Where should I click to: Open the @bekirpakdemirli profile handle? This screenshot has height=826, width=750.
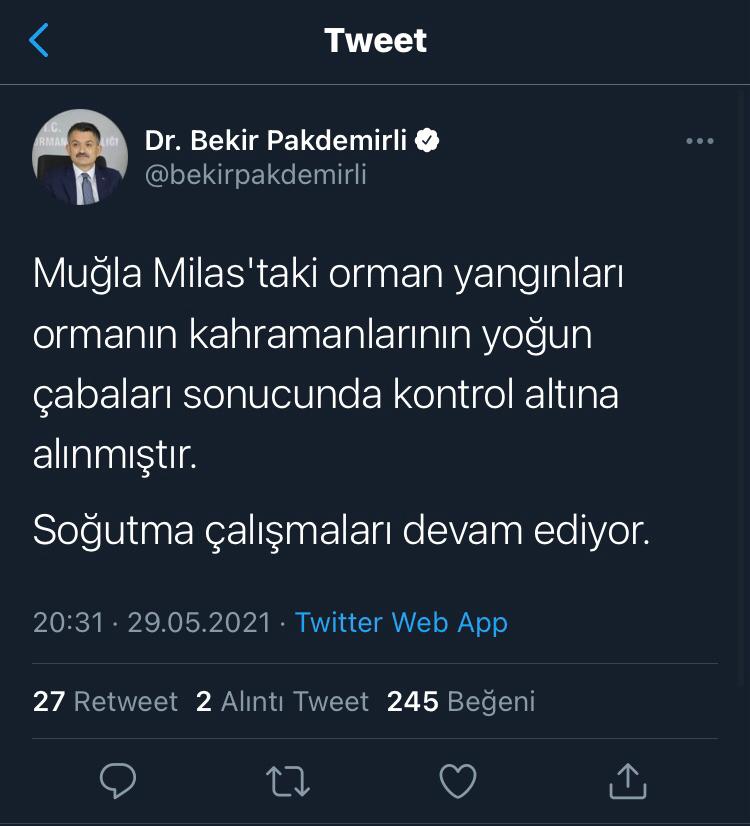coord(255,175)
